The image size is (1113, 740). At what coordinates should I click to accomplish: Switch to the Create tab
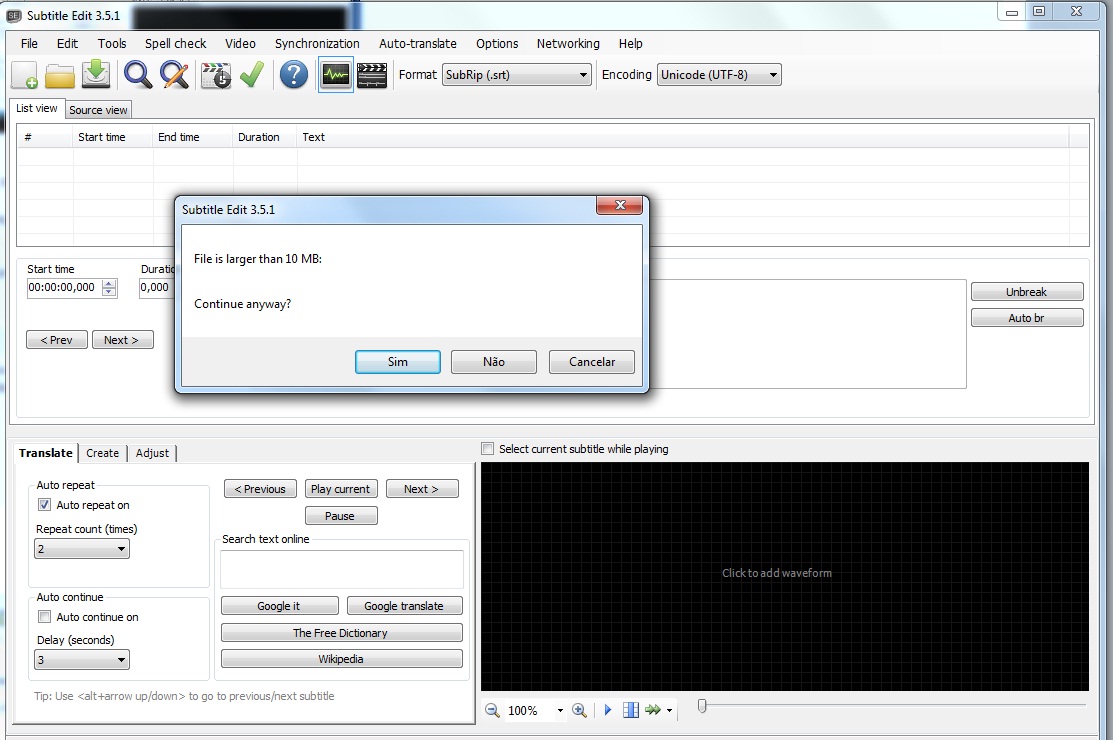point(102,453)
